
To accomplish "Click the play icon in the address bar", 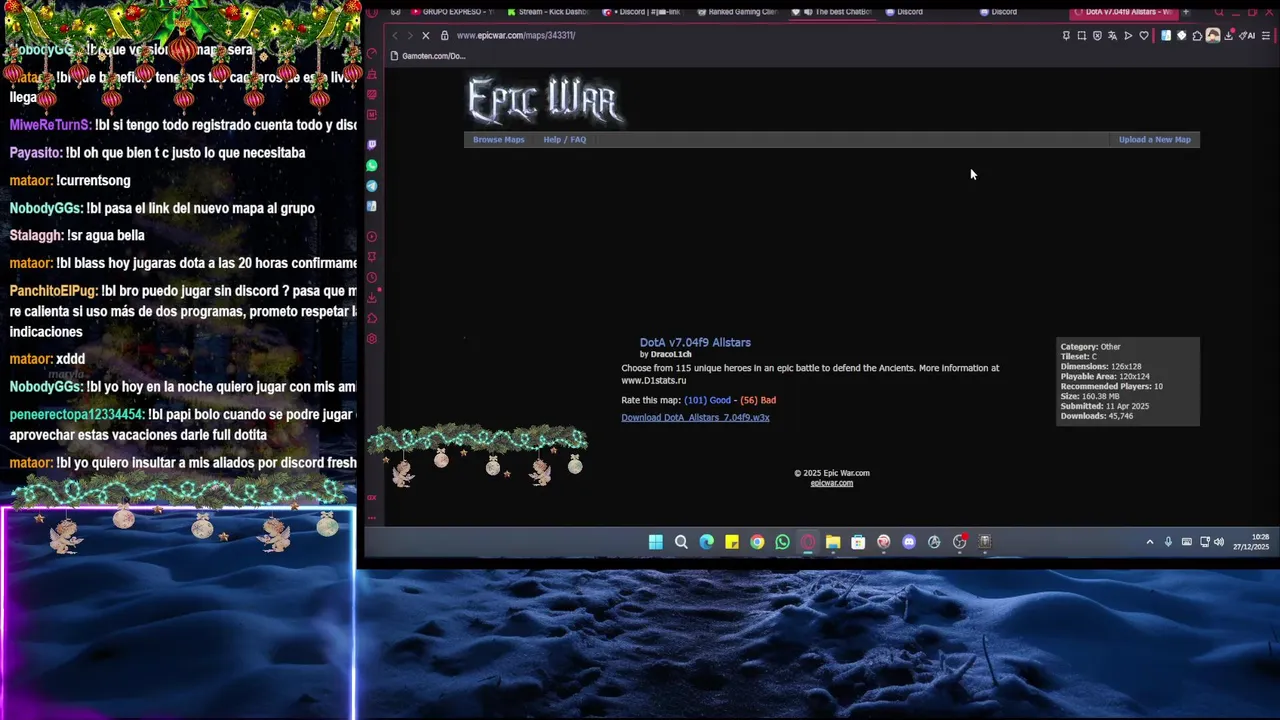I will pos(1128,35).
